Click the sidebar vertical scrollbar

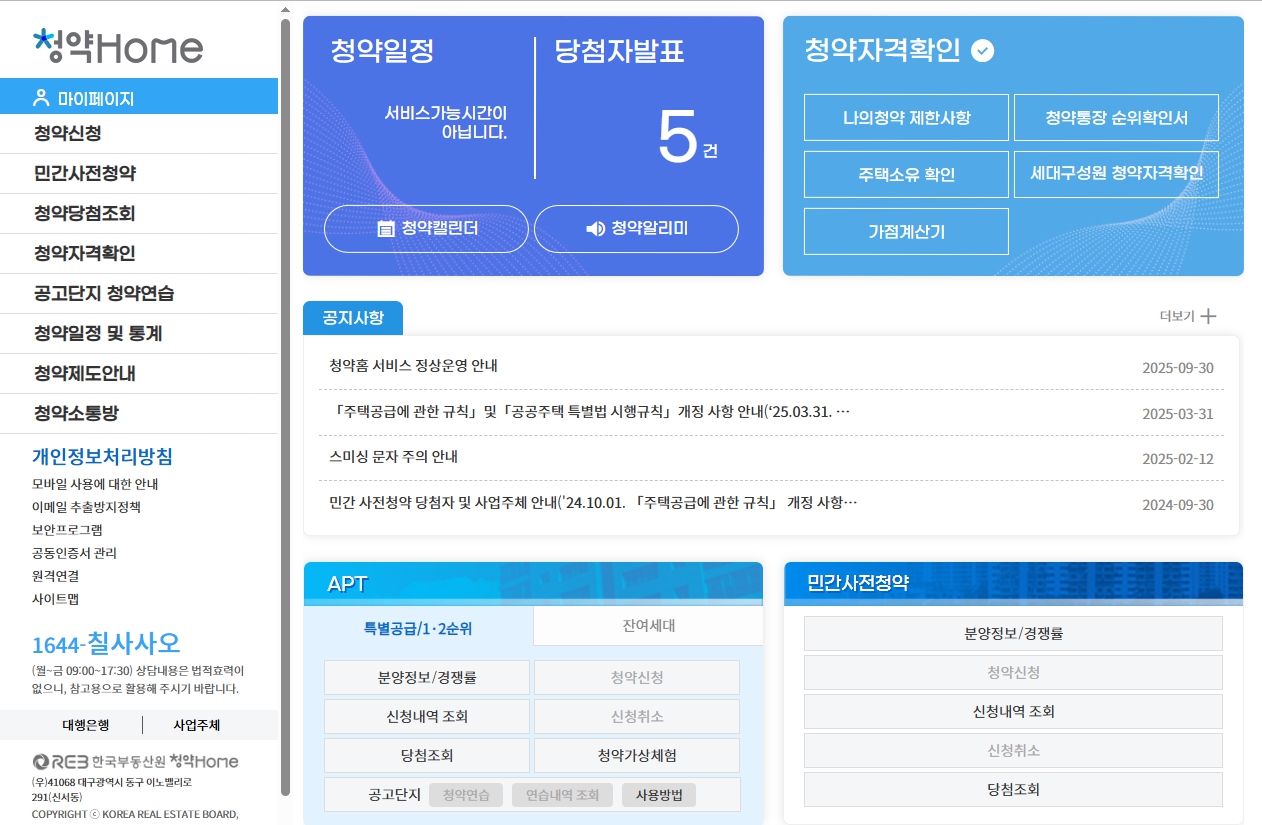[285, 405]
